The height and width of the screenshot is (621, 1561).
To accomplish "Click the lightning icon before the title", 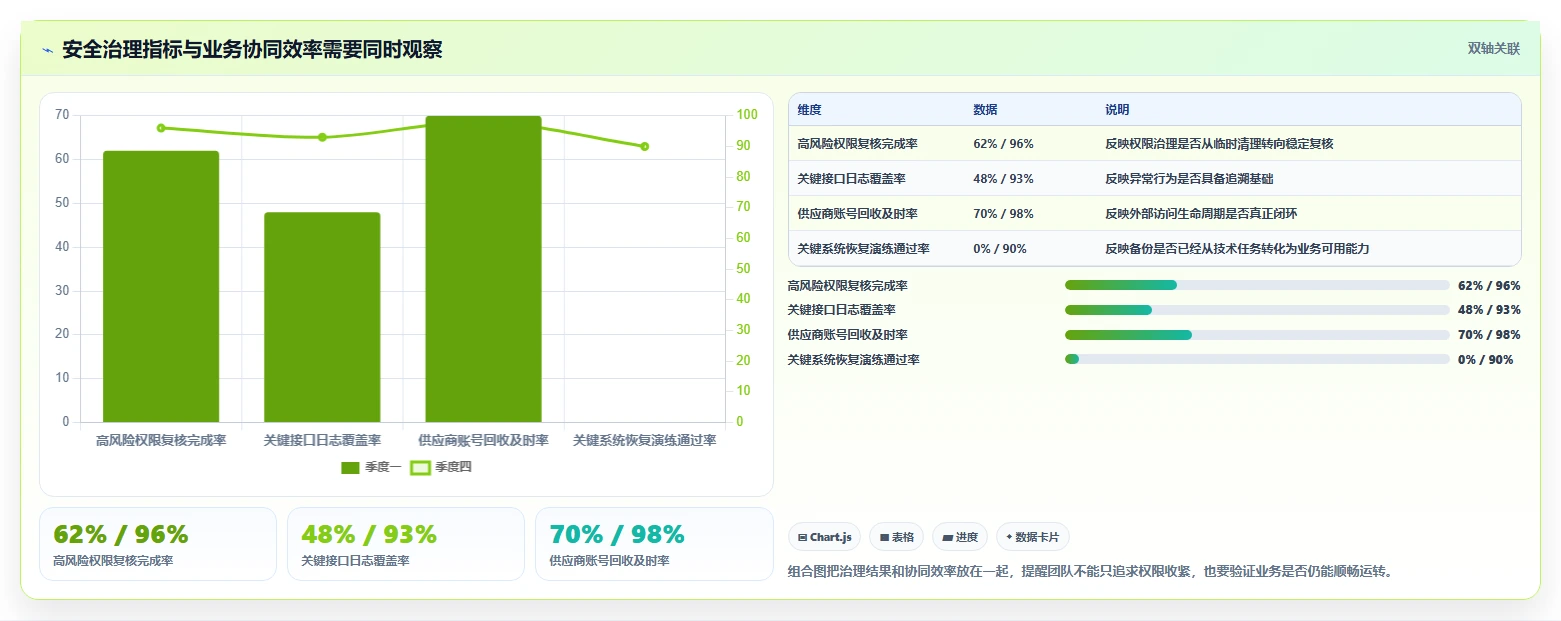I will [48, 50].
